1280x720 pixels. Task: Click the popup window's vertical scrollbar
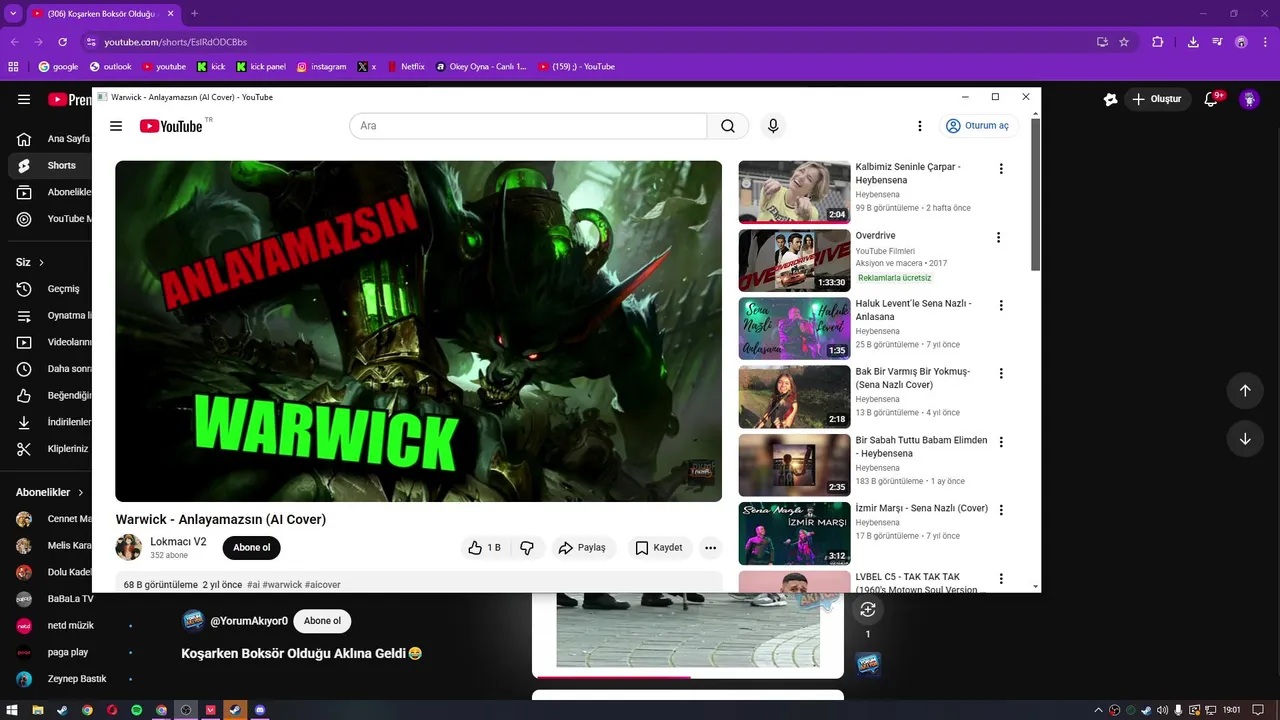click(1036, 195)
